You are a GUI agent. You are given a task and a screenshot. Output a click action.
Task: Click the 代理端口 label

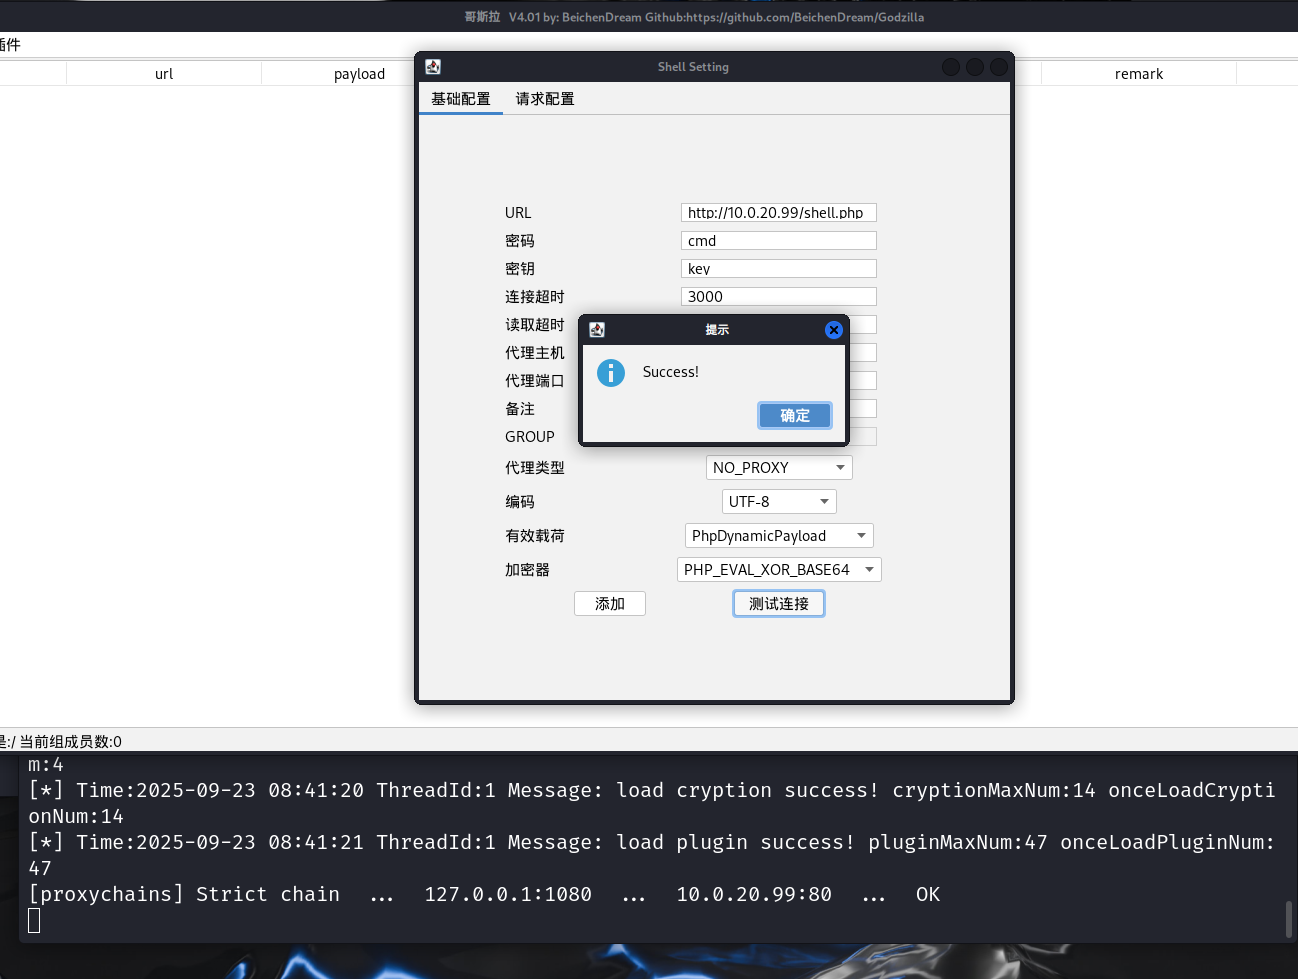(x=535, y=381)
